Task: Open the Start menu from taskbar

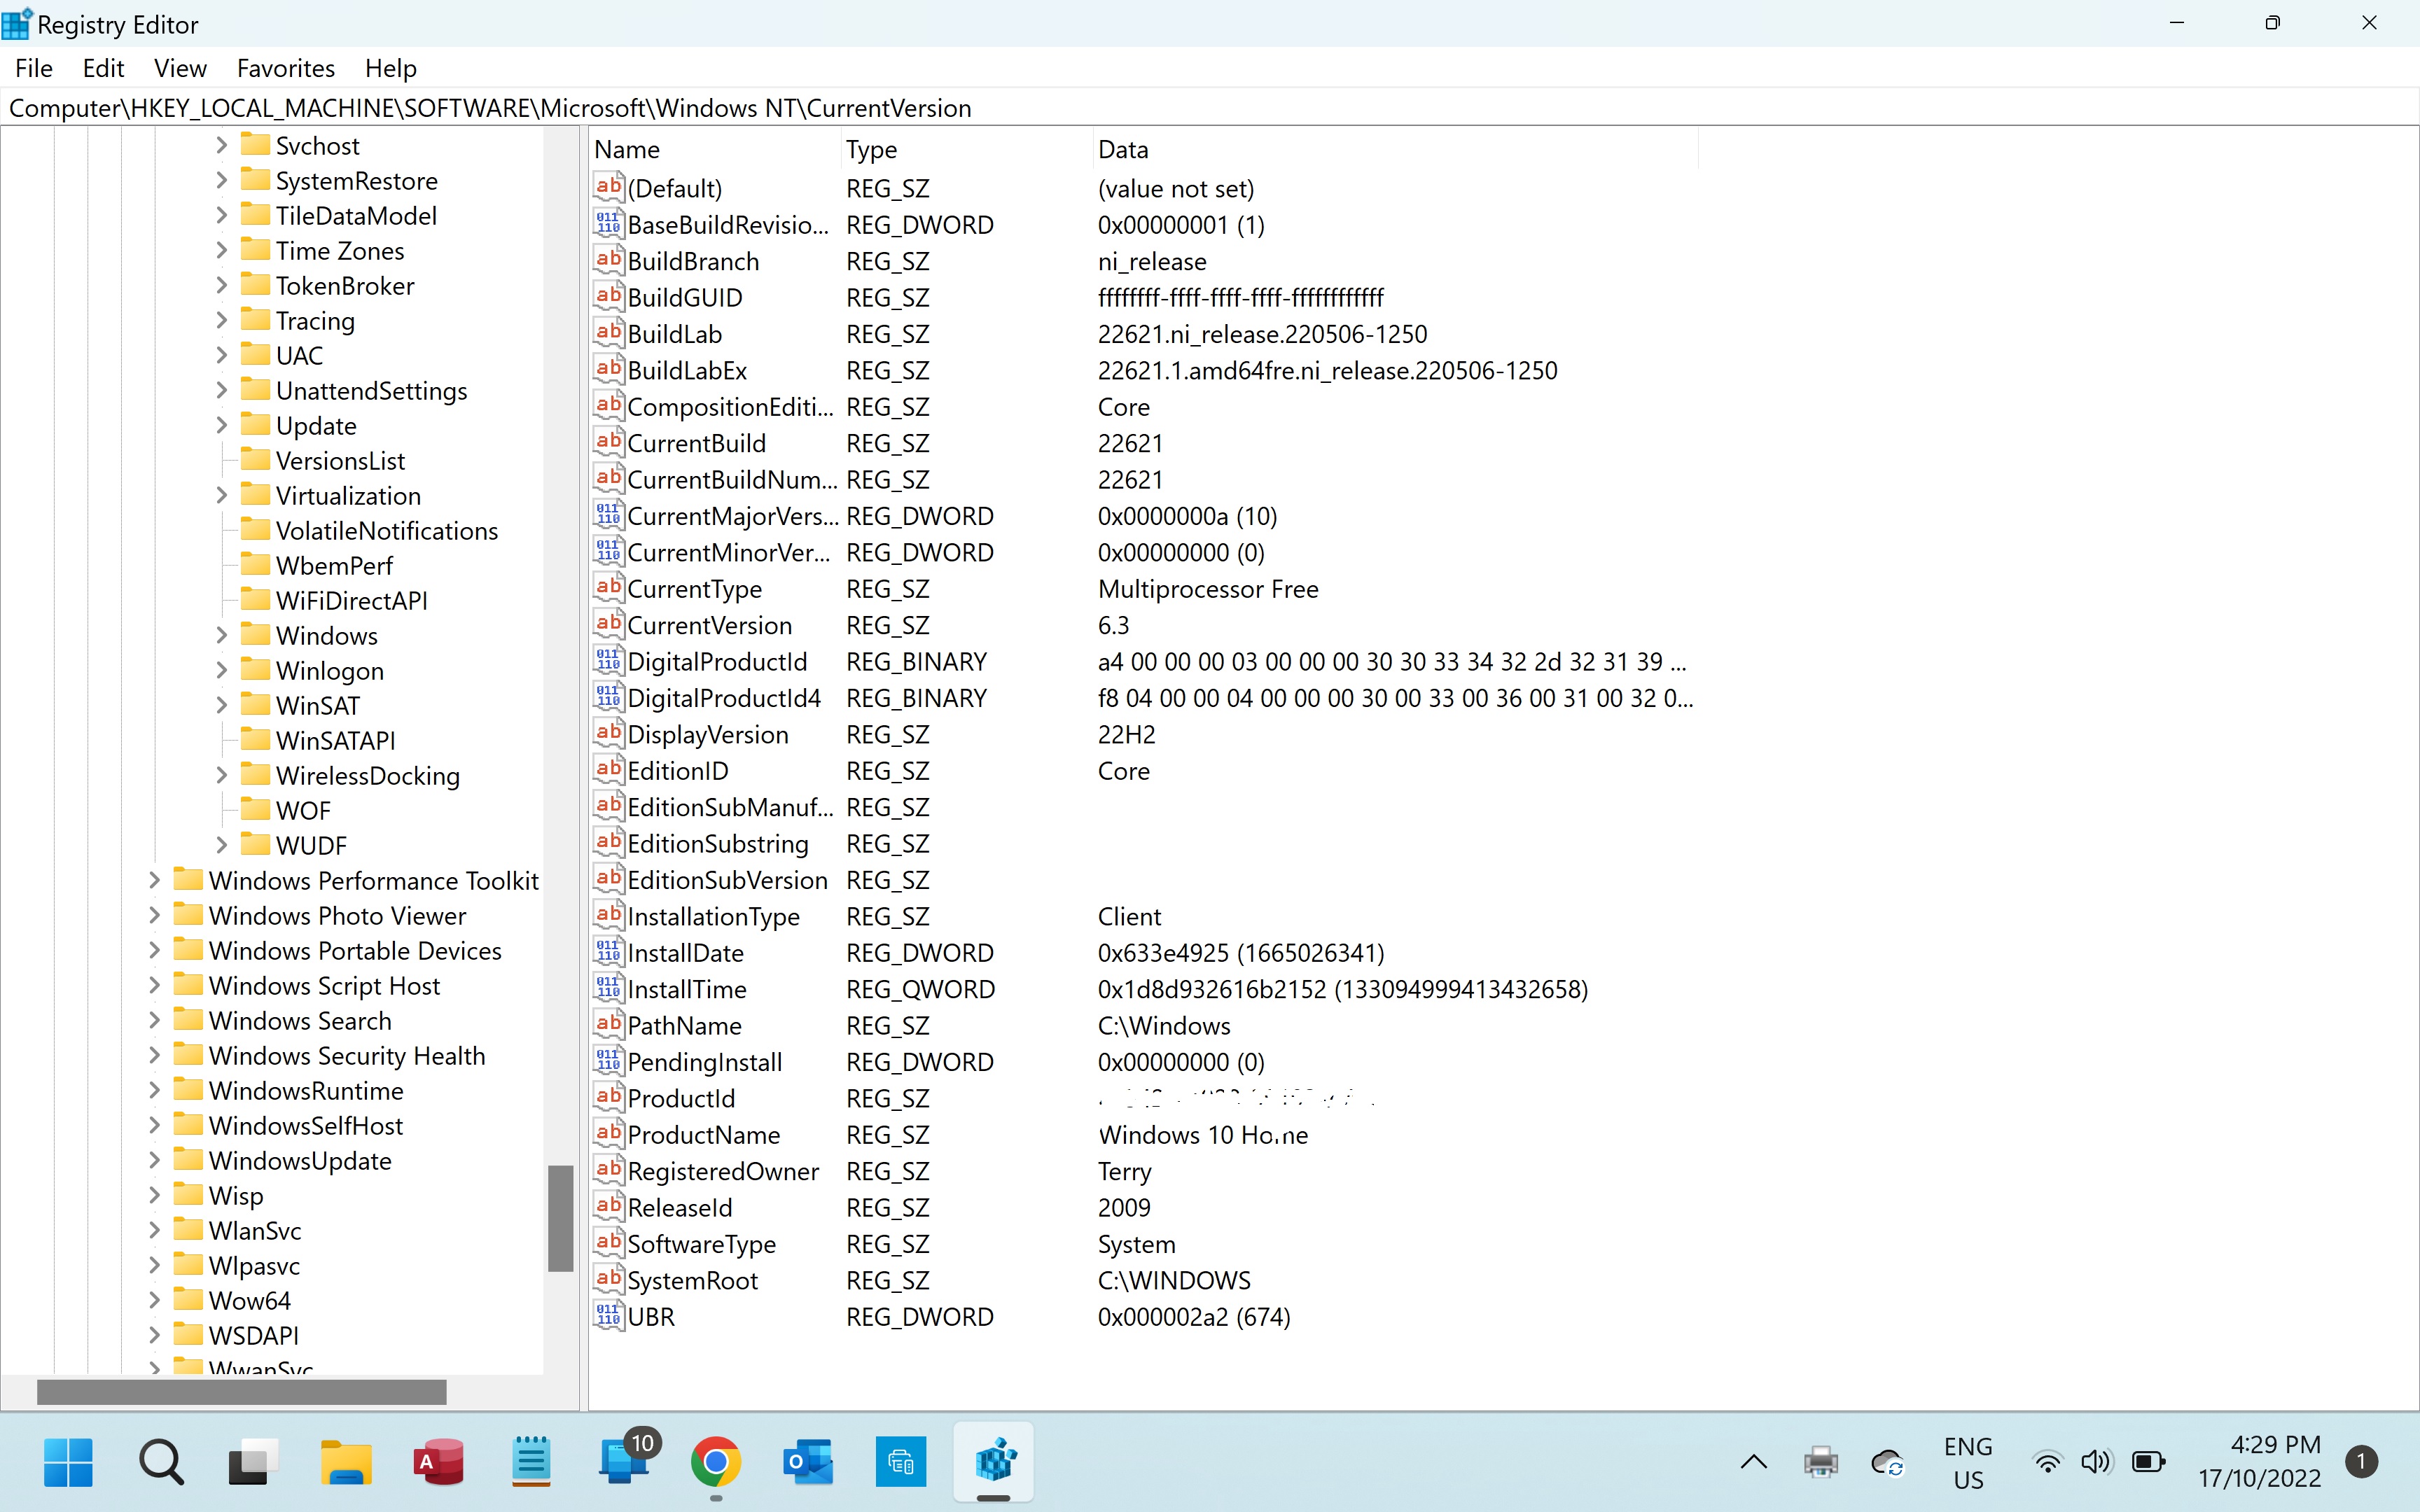Action: pos(69,1463)
